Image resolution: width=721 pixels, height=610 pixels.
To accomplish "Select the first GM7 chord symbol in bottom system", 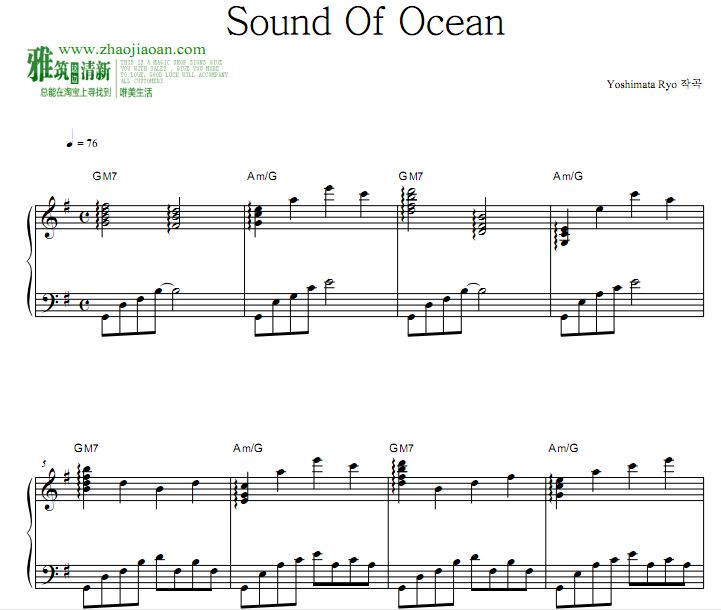I will pos(86,447).
